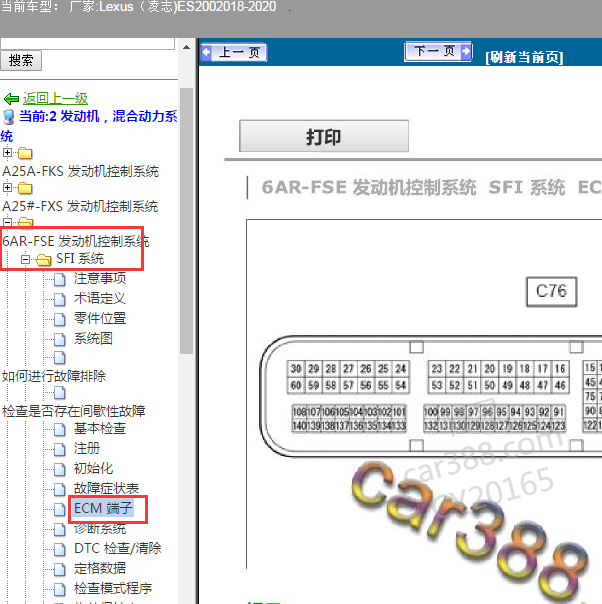Click document icon beside 检查模式程序
This screenshot has height=604, width=602.
pos(60,590)
